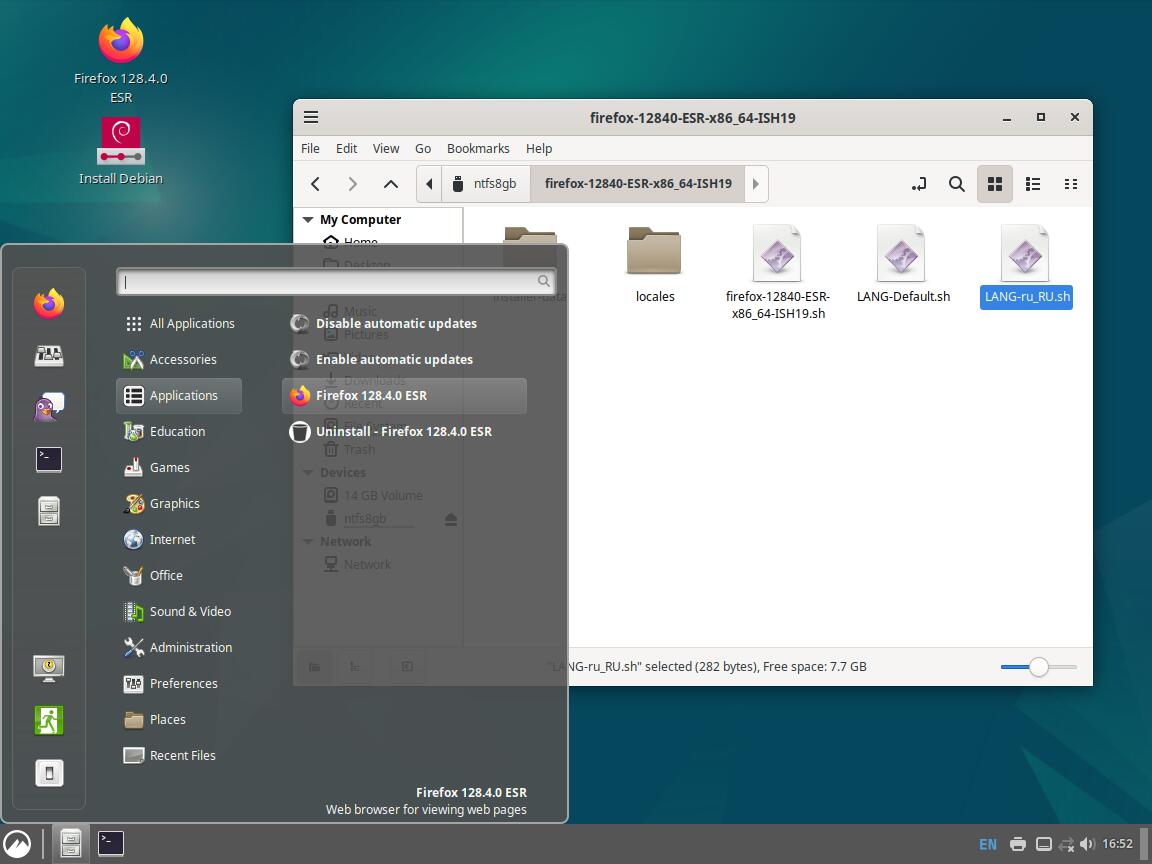The width and height of the screenshot is (1152, 864).
Task: Go up to parent folder
Action: (x=391, y=184)
